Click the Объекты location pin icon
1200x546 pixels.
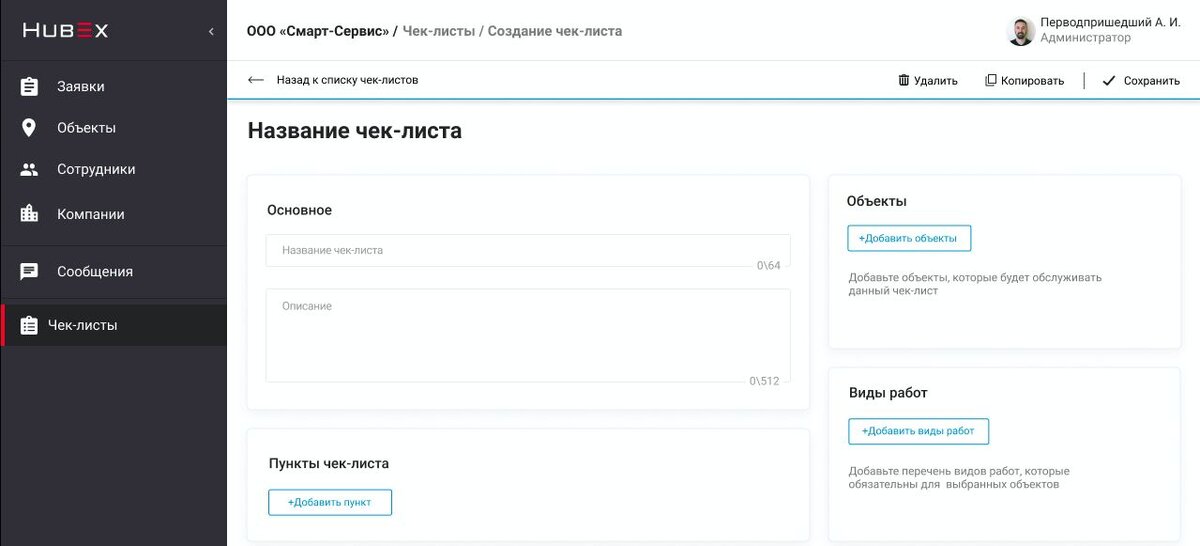click(29, 128)
